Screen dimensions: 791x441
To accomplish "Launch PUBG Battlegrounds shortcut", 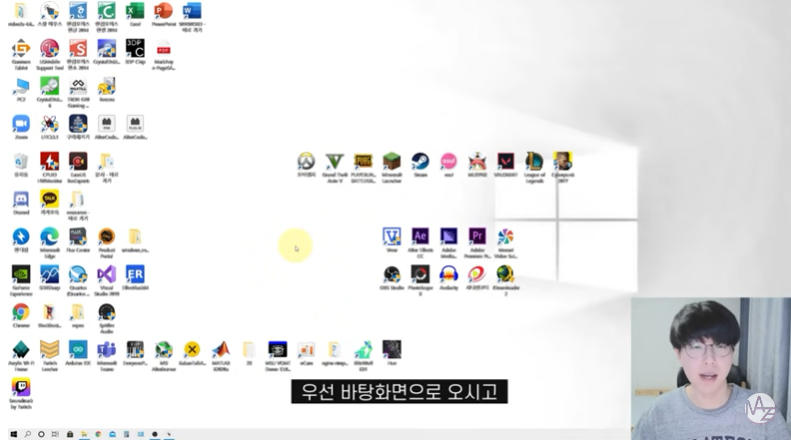I will (363, 168).
